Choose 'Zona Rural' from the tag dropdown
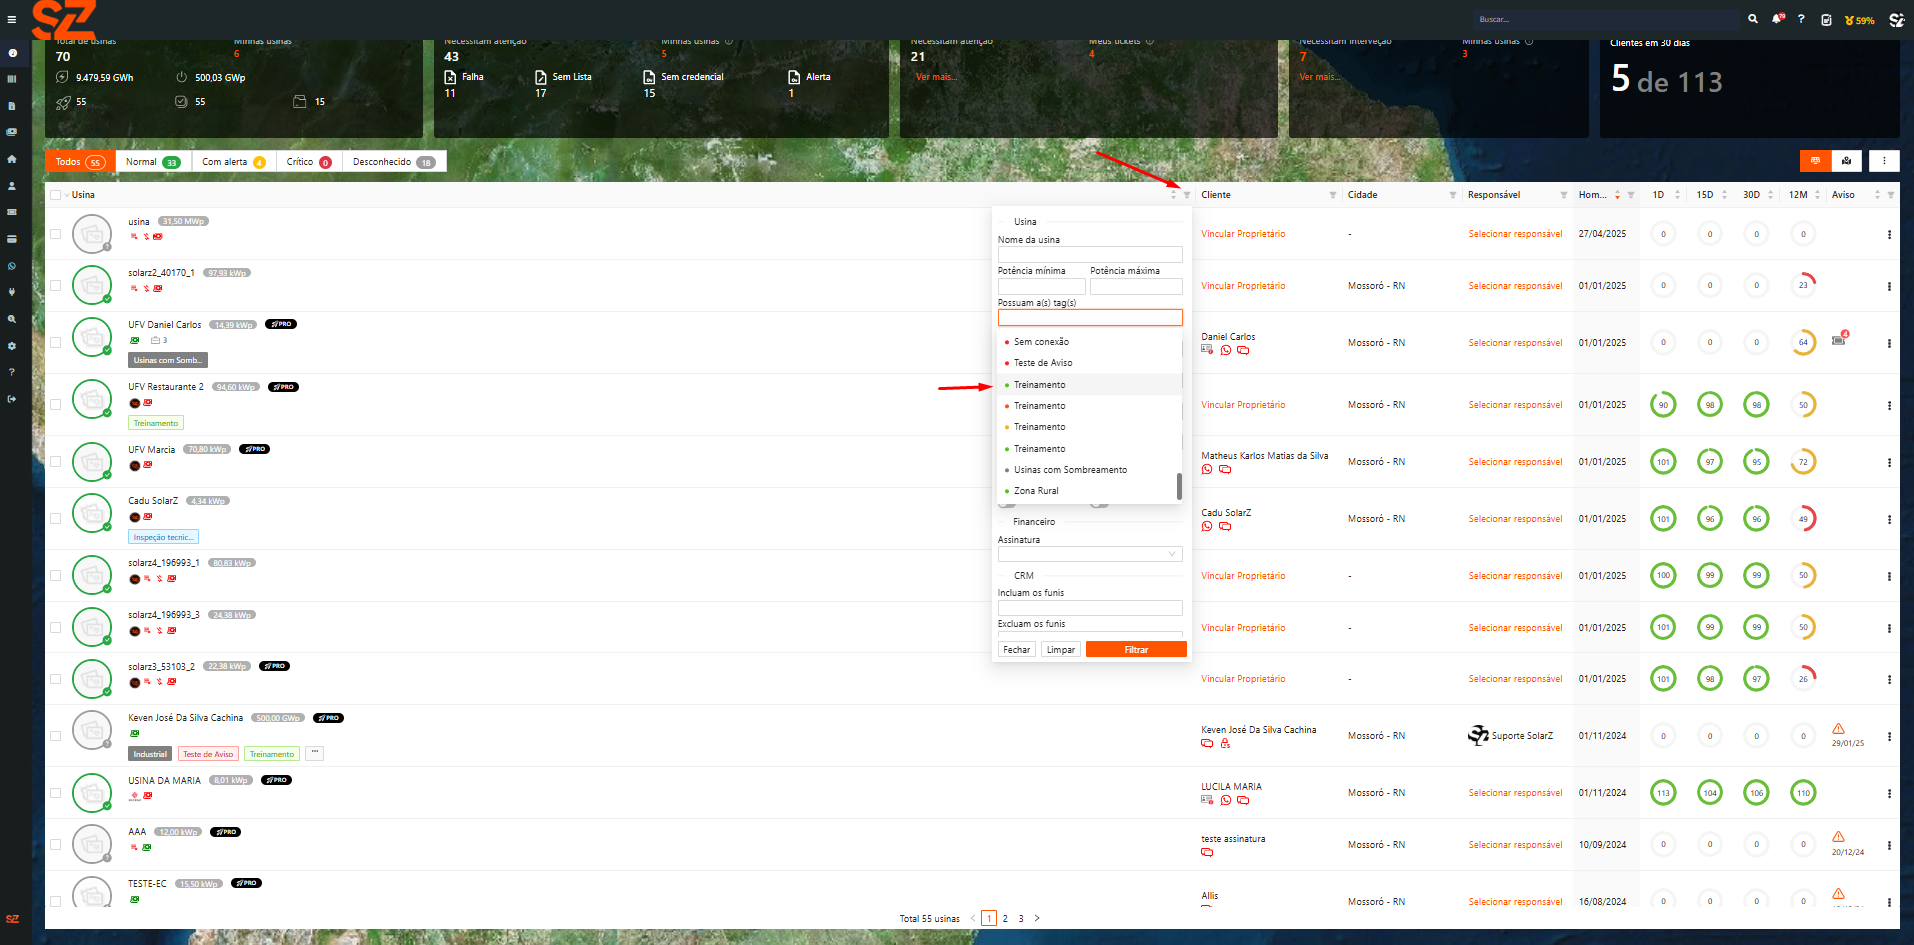Viewport: 1914px width, 945px height. 1036,491
